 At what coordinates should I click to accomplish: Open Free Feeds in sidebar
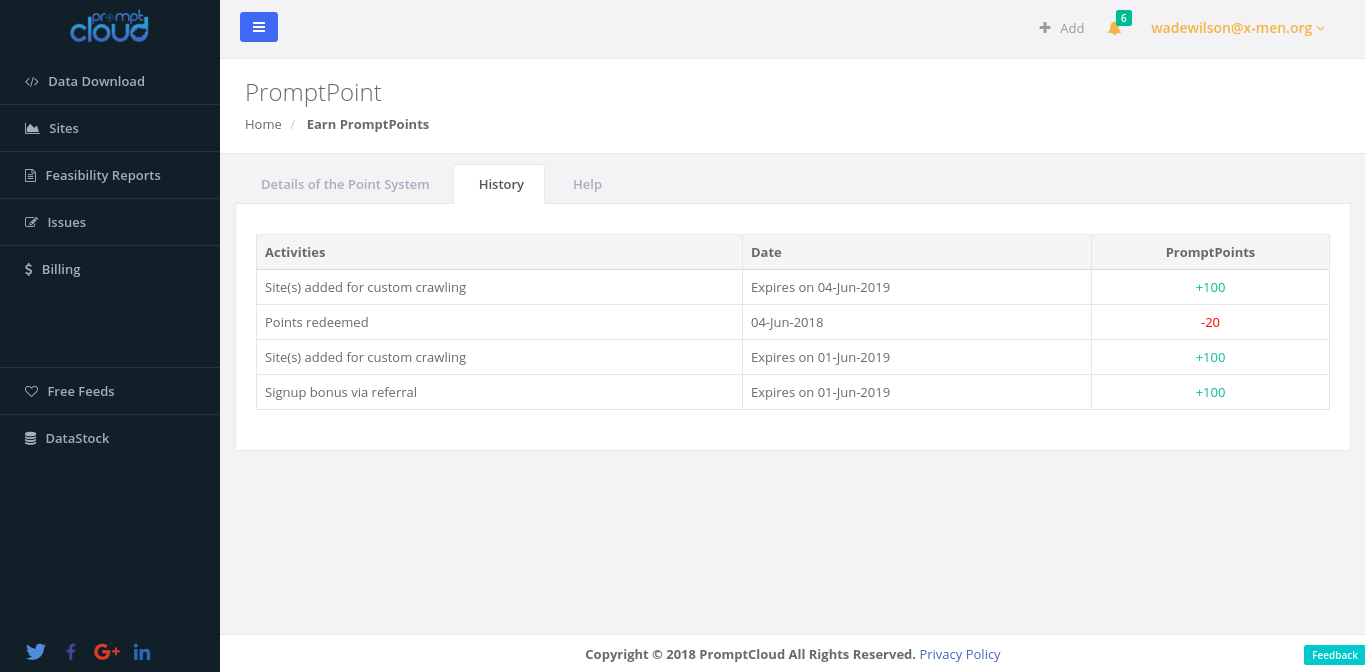(x=110, y=392)
